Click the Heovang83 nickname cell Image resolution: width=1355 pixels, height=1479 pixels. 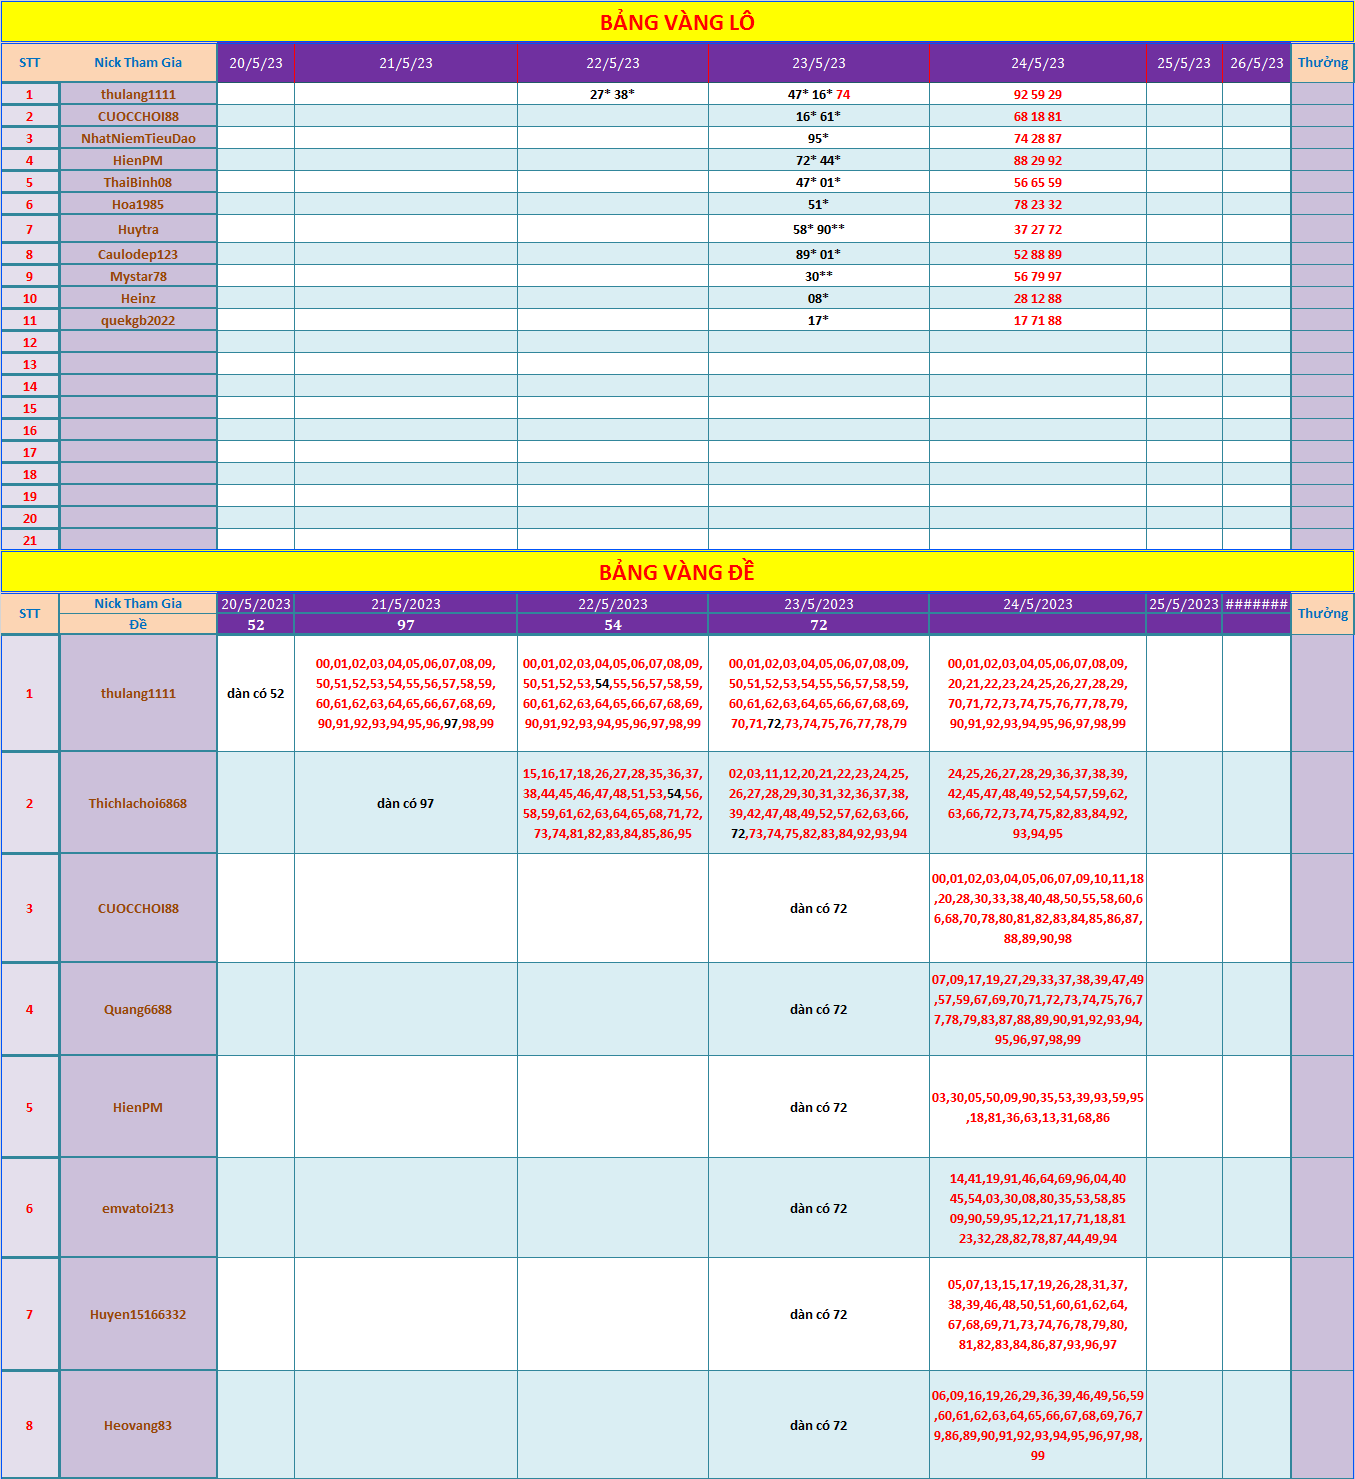tap(138, 1425)
